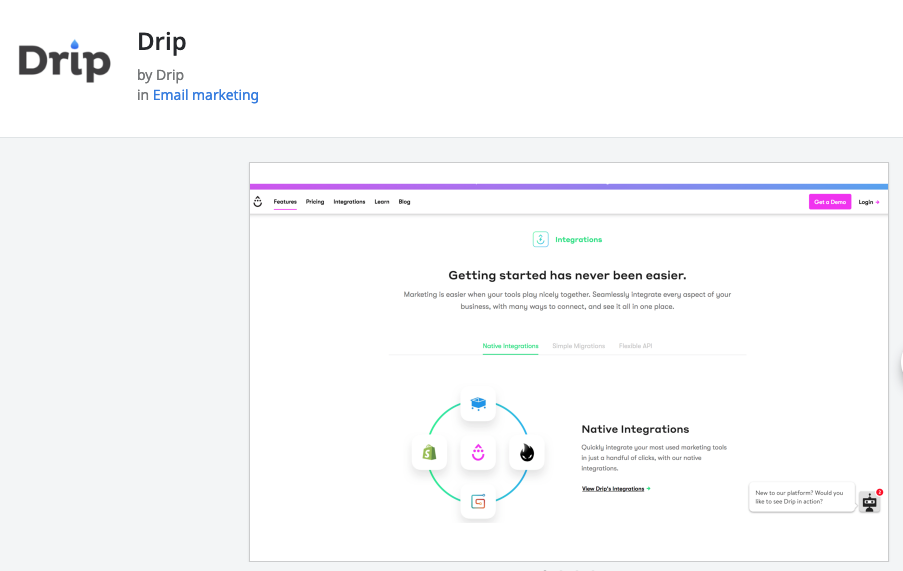Click the large Drip logo
This screenshot has width=903, height=571.
(x=64, y=60)
